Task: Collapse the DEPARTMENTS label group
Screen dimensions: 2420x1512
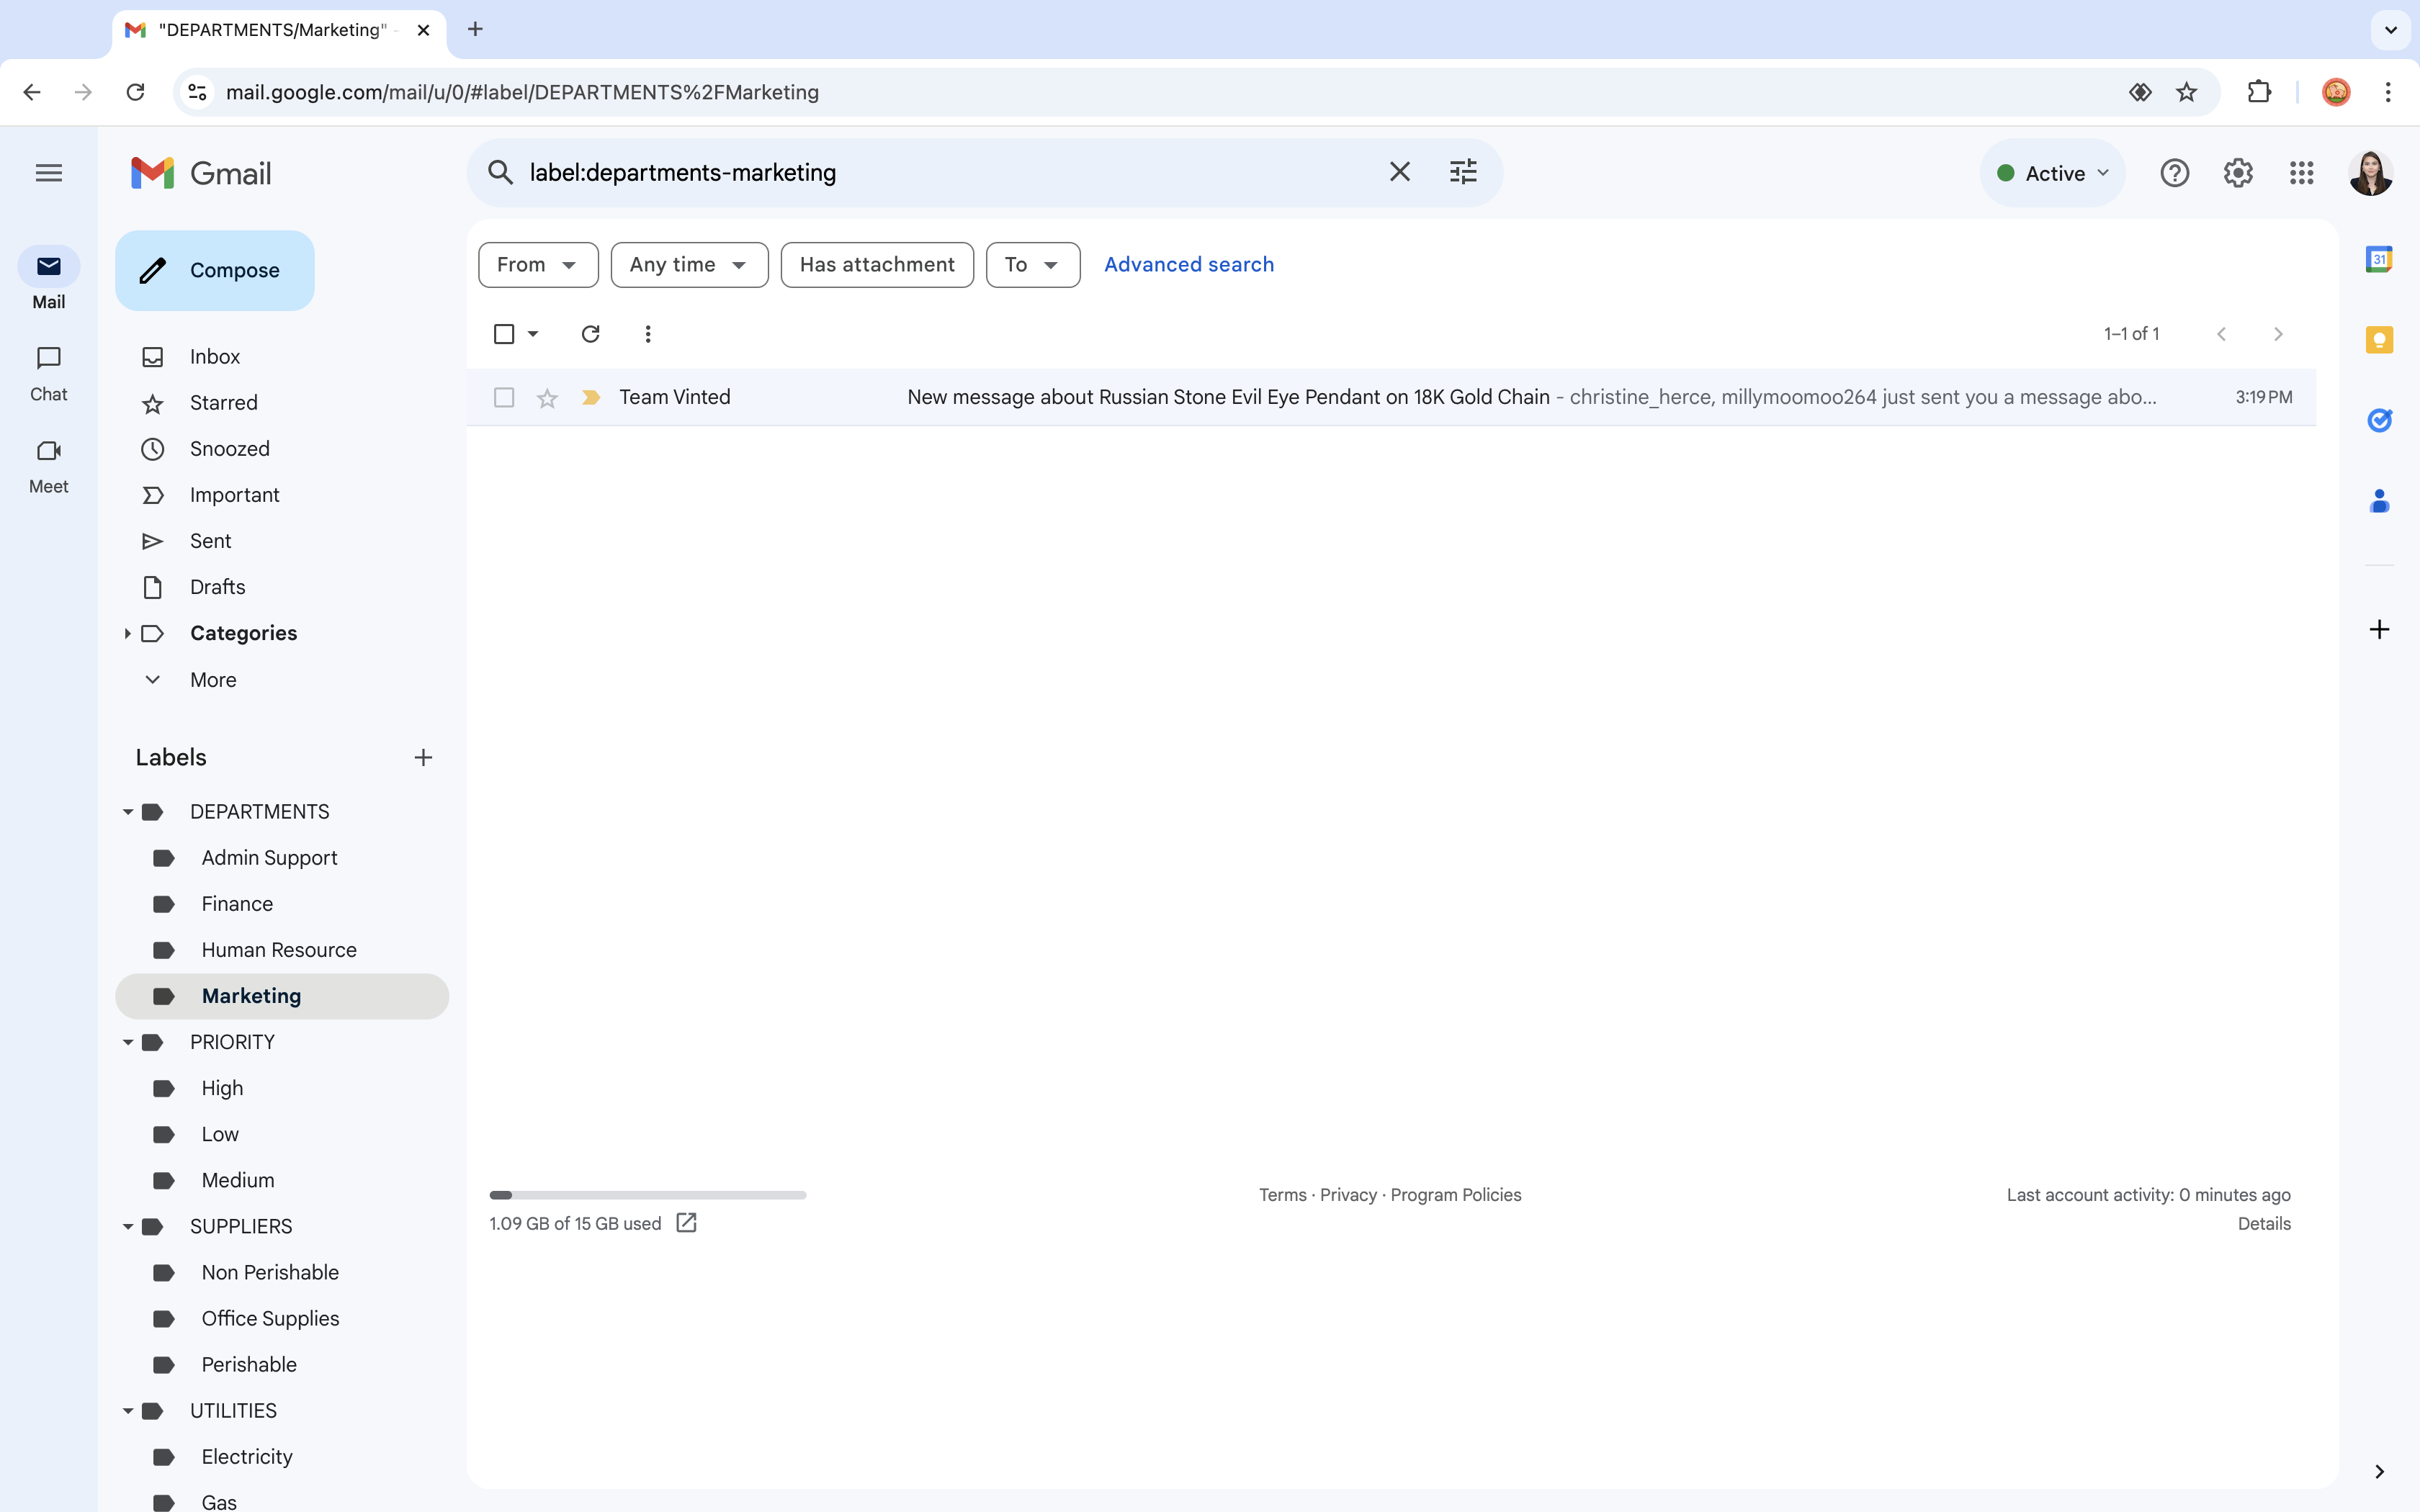Action: click(x=128, y=812)
